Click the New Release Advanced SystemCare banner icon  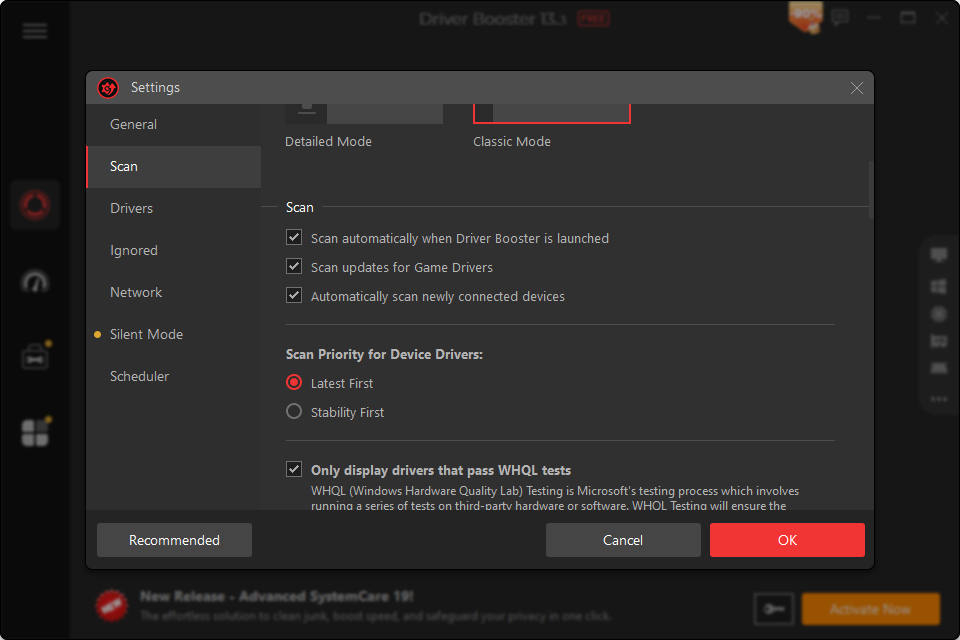click(x=111, y=606)
